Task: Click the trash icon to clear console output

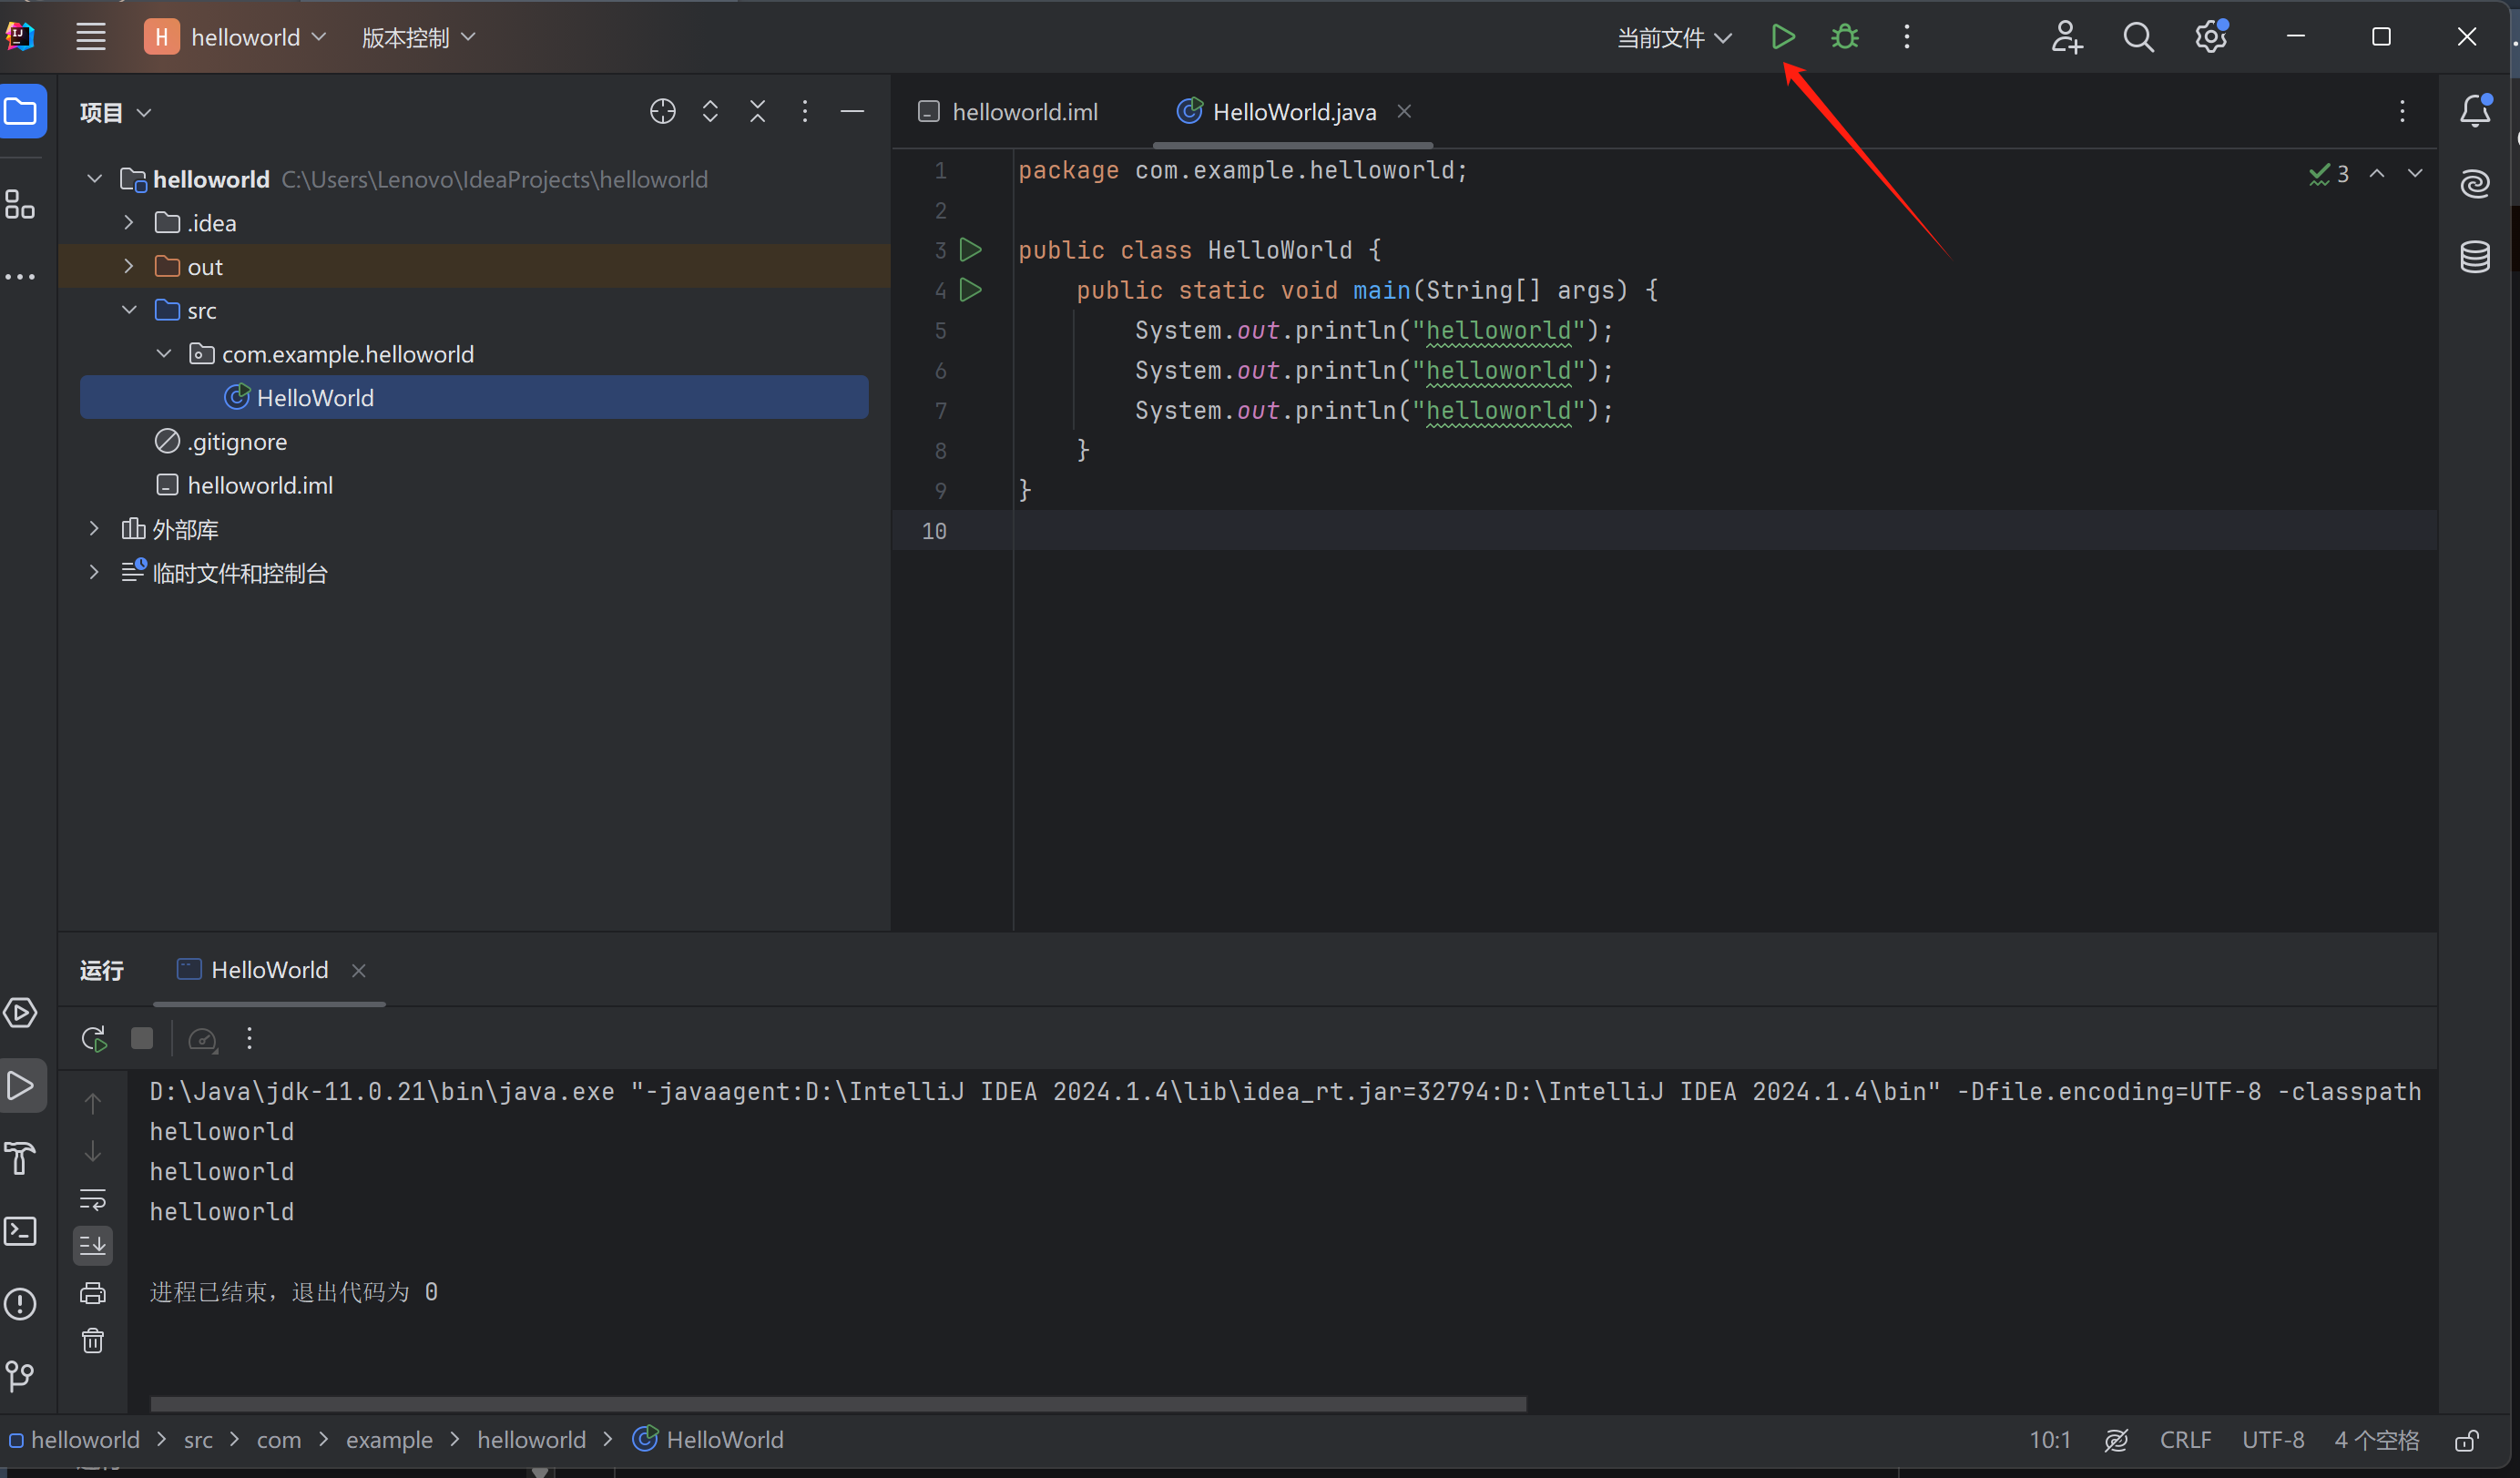Action: click(x=93, y=1340)
